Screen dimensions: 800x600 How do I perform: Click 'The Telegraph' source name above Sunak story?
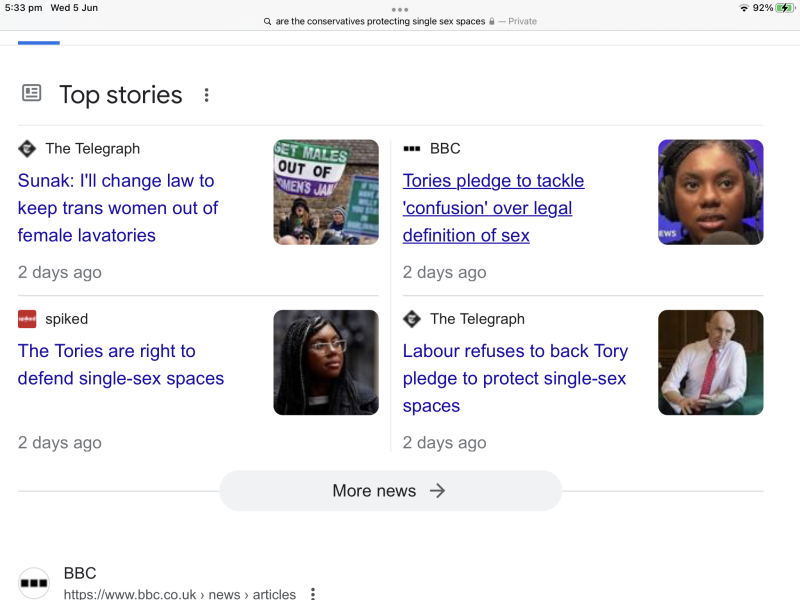[x=92, y=148]
